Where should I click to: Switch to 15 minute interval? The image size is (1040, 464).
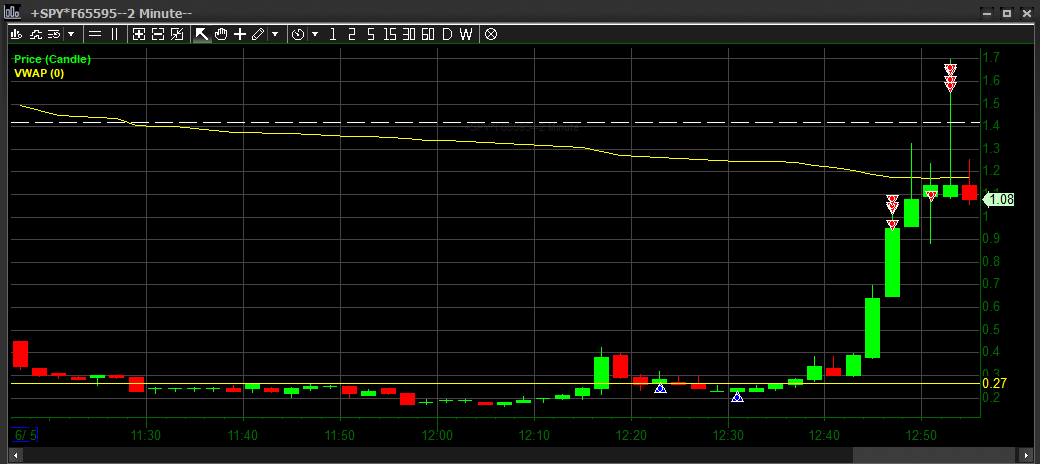point(390,34)
